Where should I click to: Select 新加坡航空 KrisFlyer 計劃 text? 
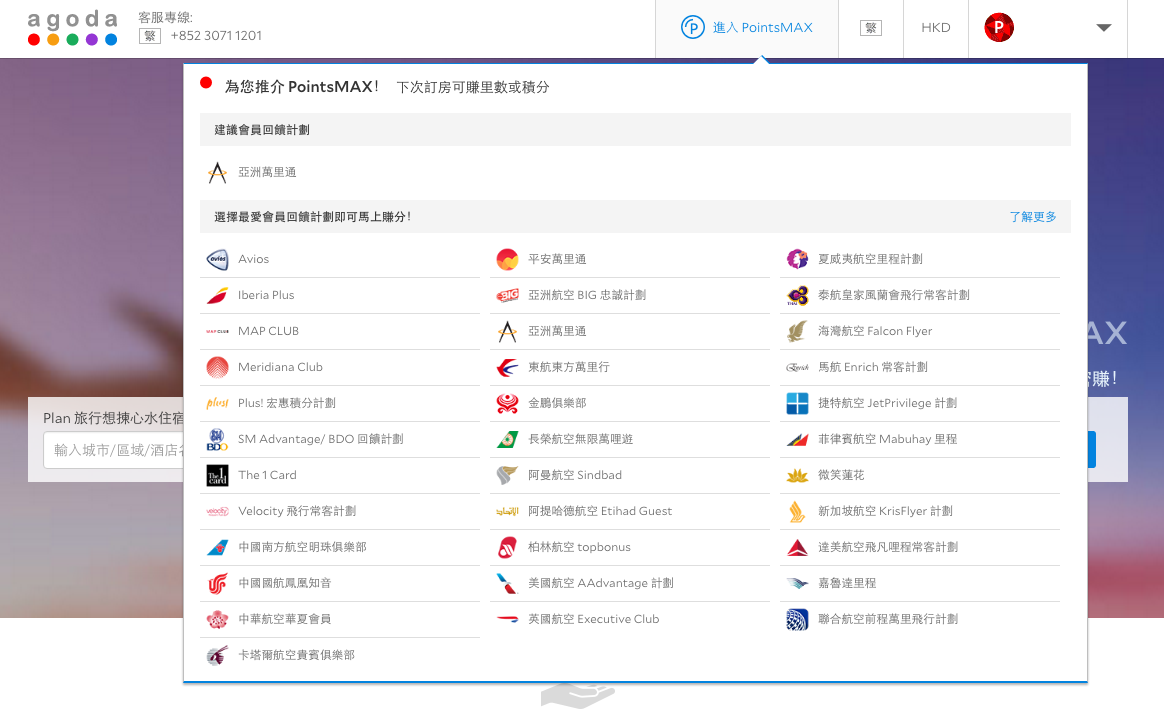(x=885, y=511)
